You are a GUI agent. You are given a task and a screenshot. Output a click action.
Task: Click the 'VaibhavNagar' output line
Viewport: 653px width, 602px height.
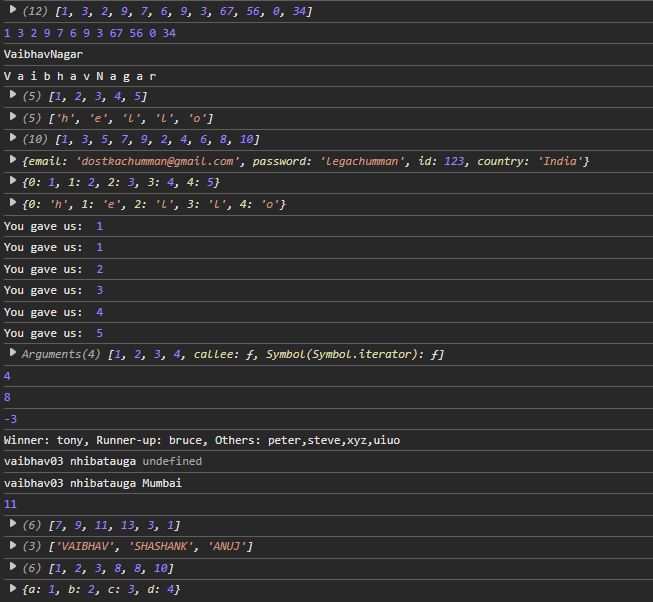point(43,55)
